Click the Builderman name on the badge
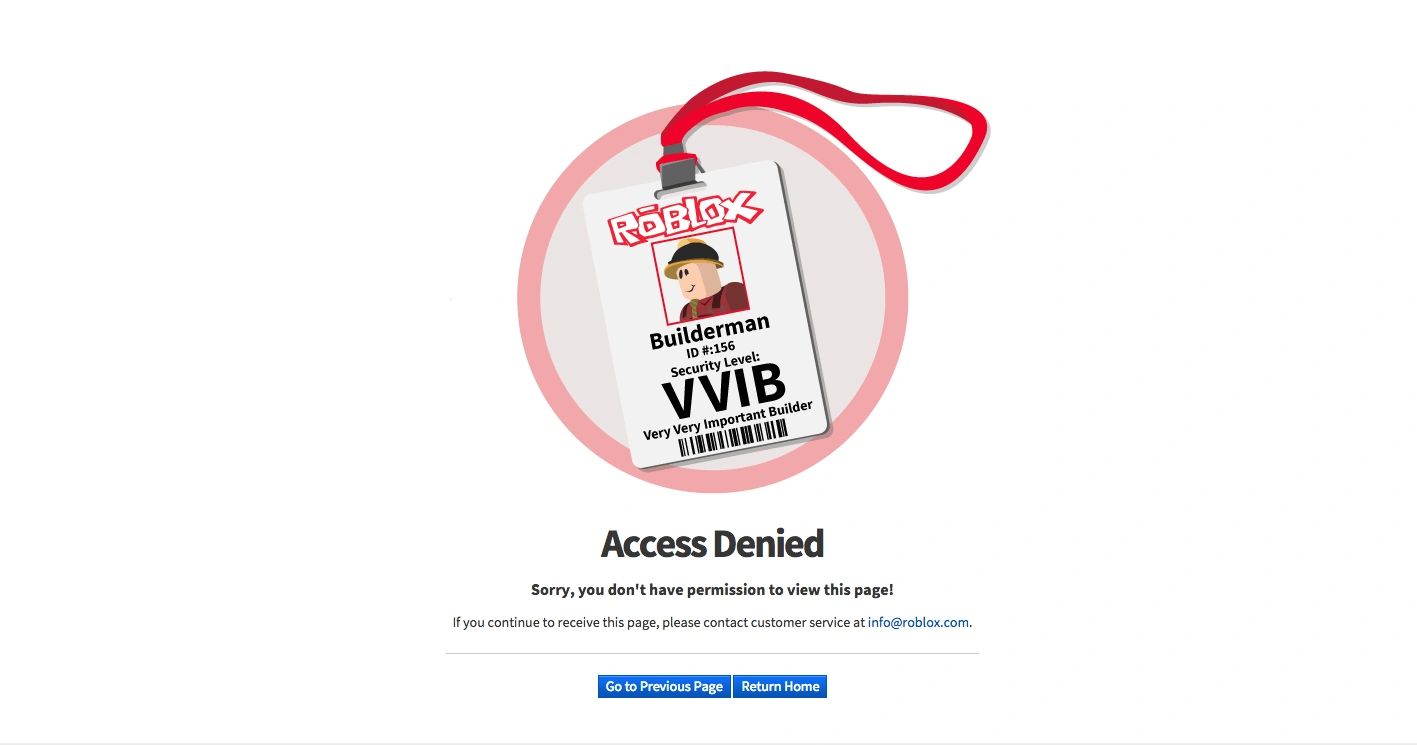Viewport: 1417px width, 745px height. click(x=710, y=331)
